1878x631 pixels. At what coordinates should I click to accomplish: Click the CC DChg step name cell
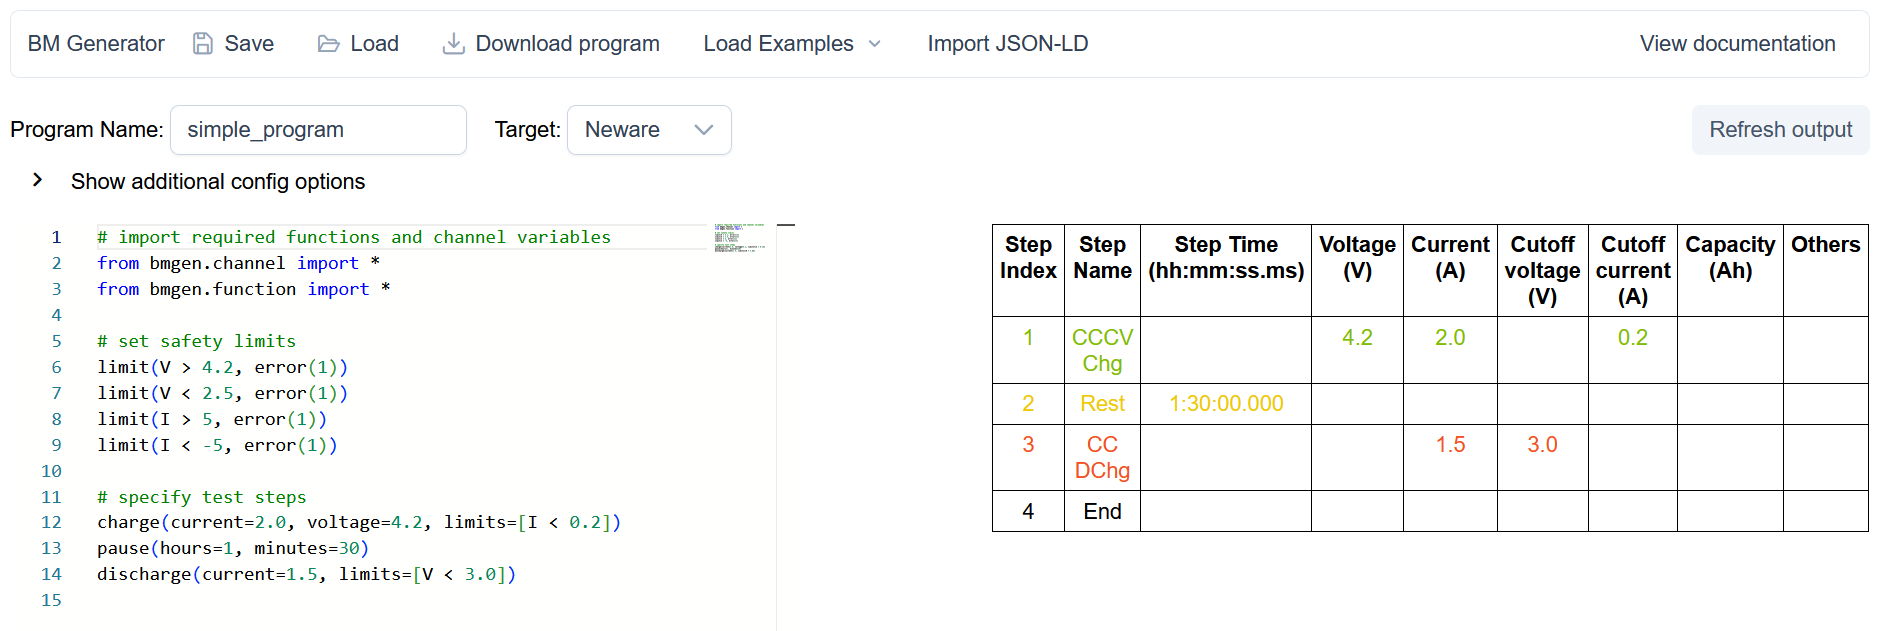coord(1102,457)
